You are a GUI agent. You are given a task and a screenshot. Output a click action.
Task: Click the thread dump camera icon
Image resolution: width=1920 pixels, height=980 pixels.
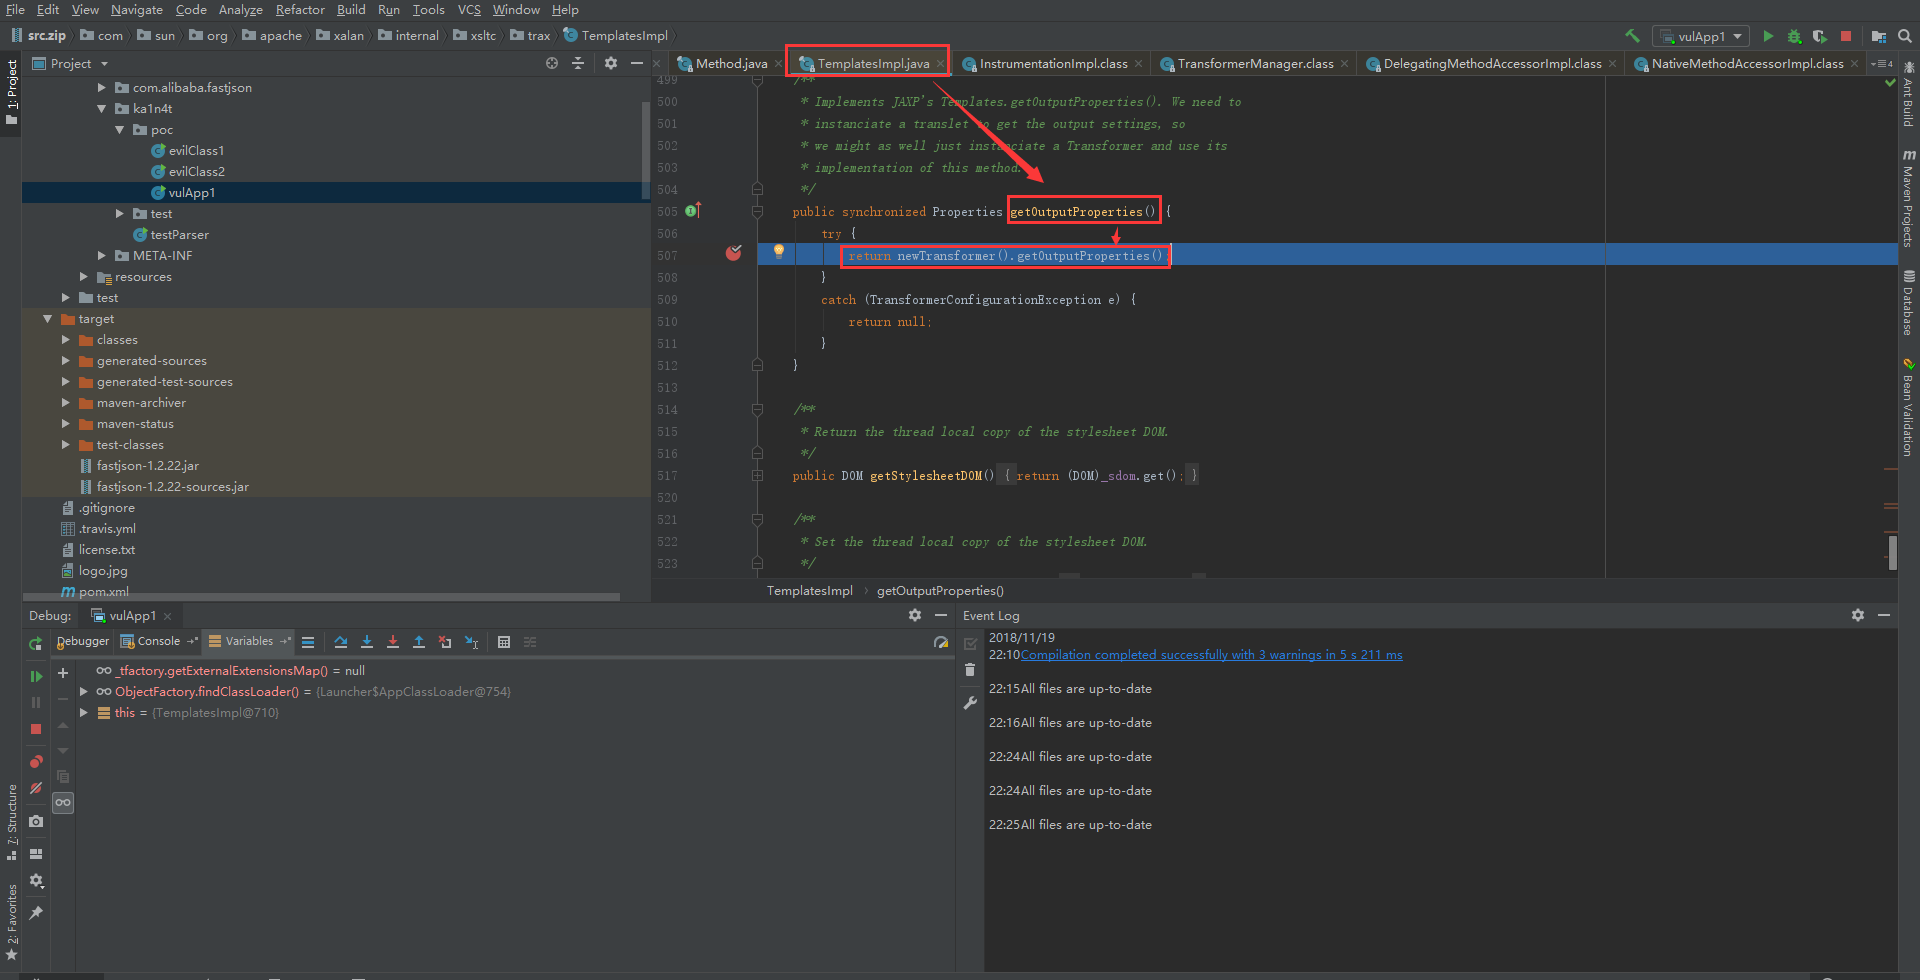pos(36,822)
